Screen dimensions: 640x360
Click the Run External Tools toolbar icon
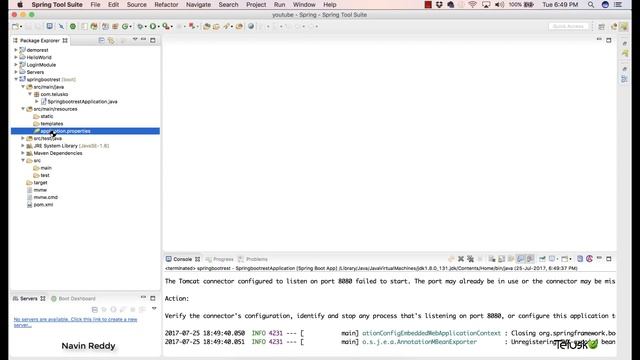[165, 27]
